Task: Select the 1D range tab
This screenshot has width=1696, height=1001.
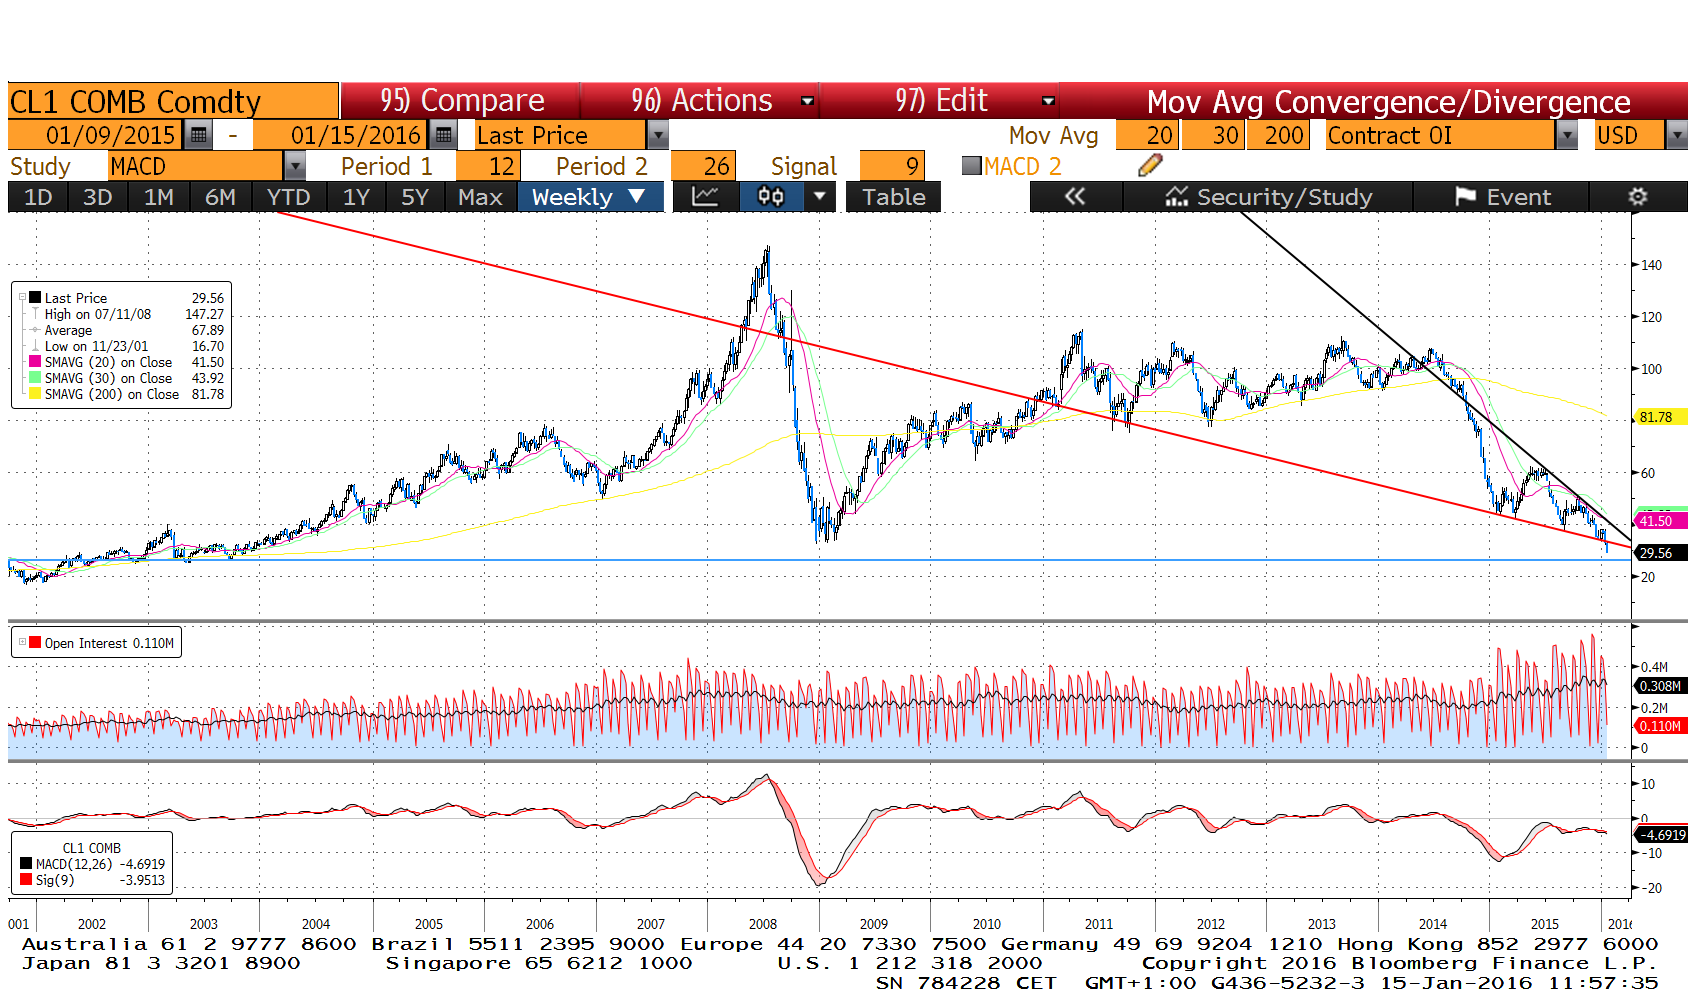Action: (38, 197)
